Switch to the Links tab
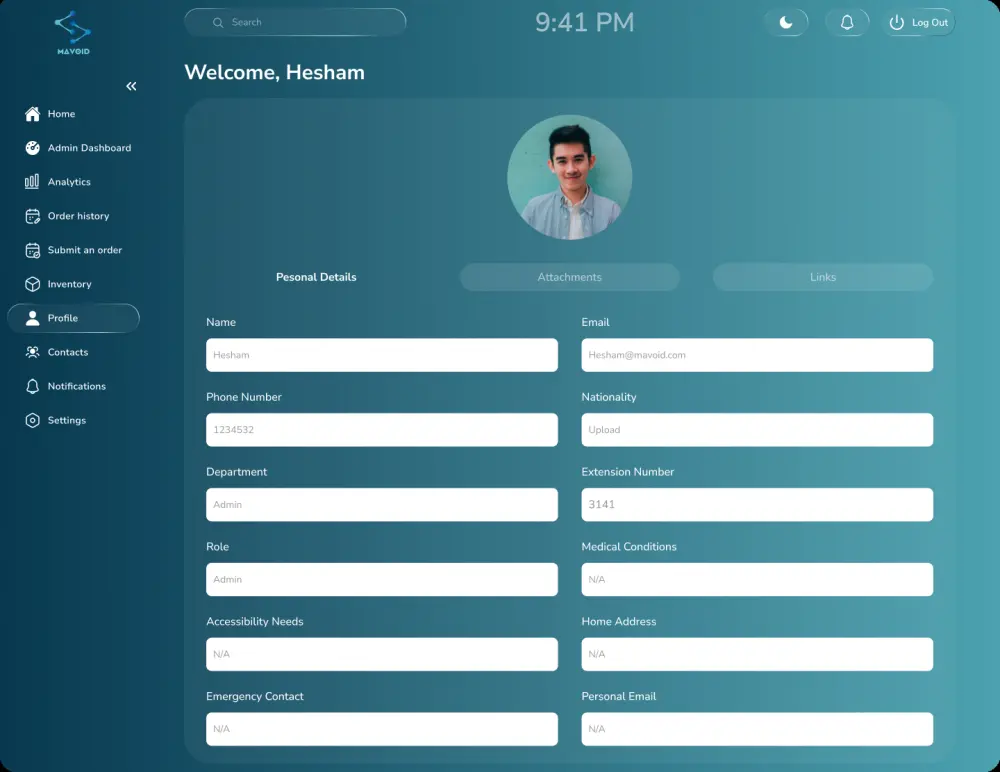 pos(822,277)
